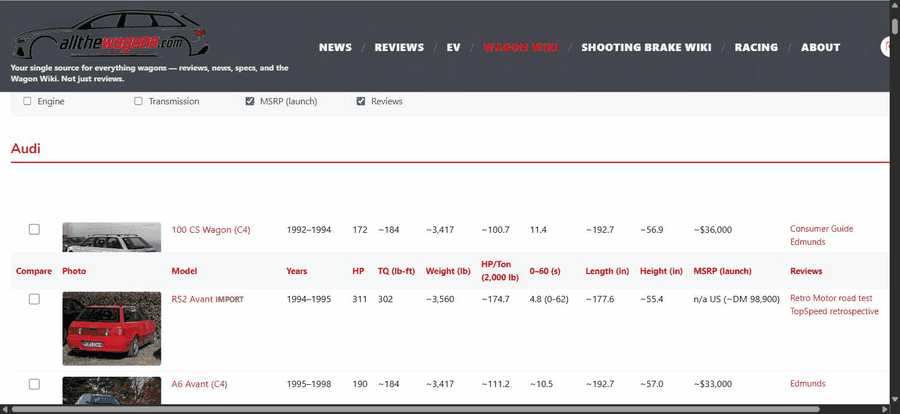Open the WAGON WIKI page
Viewport: 900px width, 414px height.
tap(521, 48)
